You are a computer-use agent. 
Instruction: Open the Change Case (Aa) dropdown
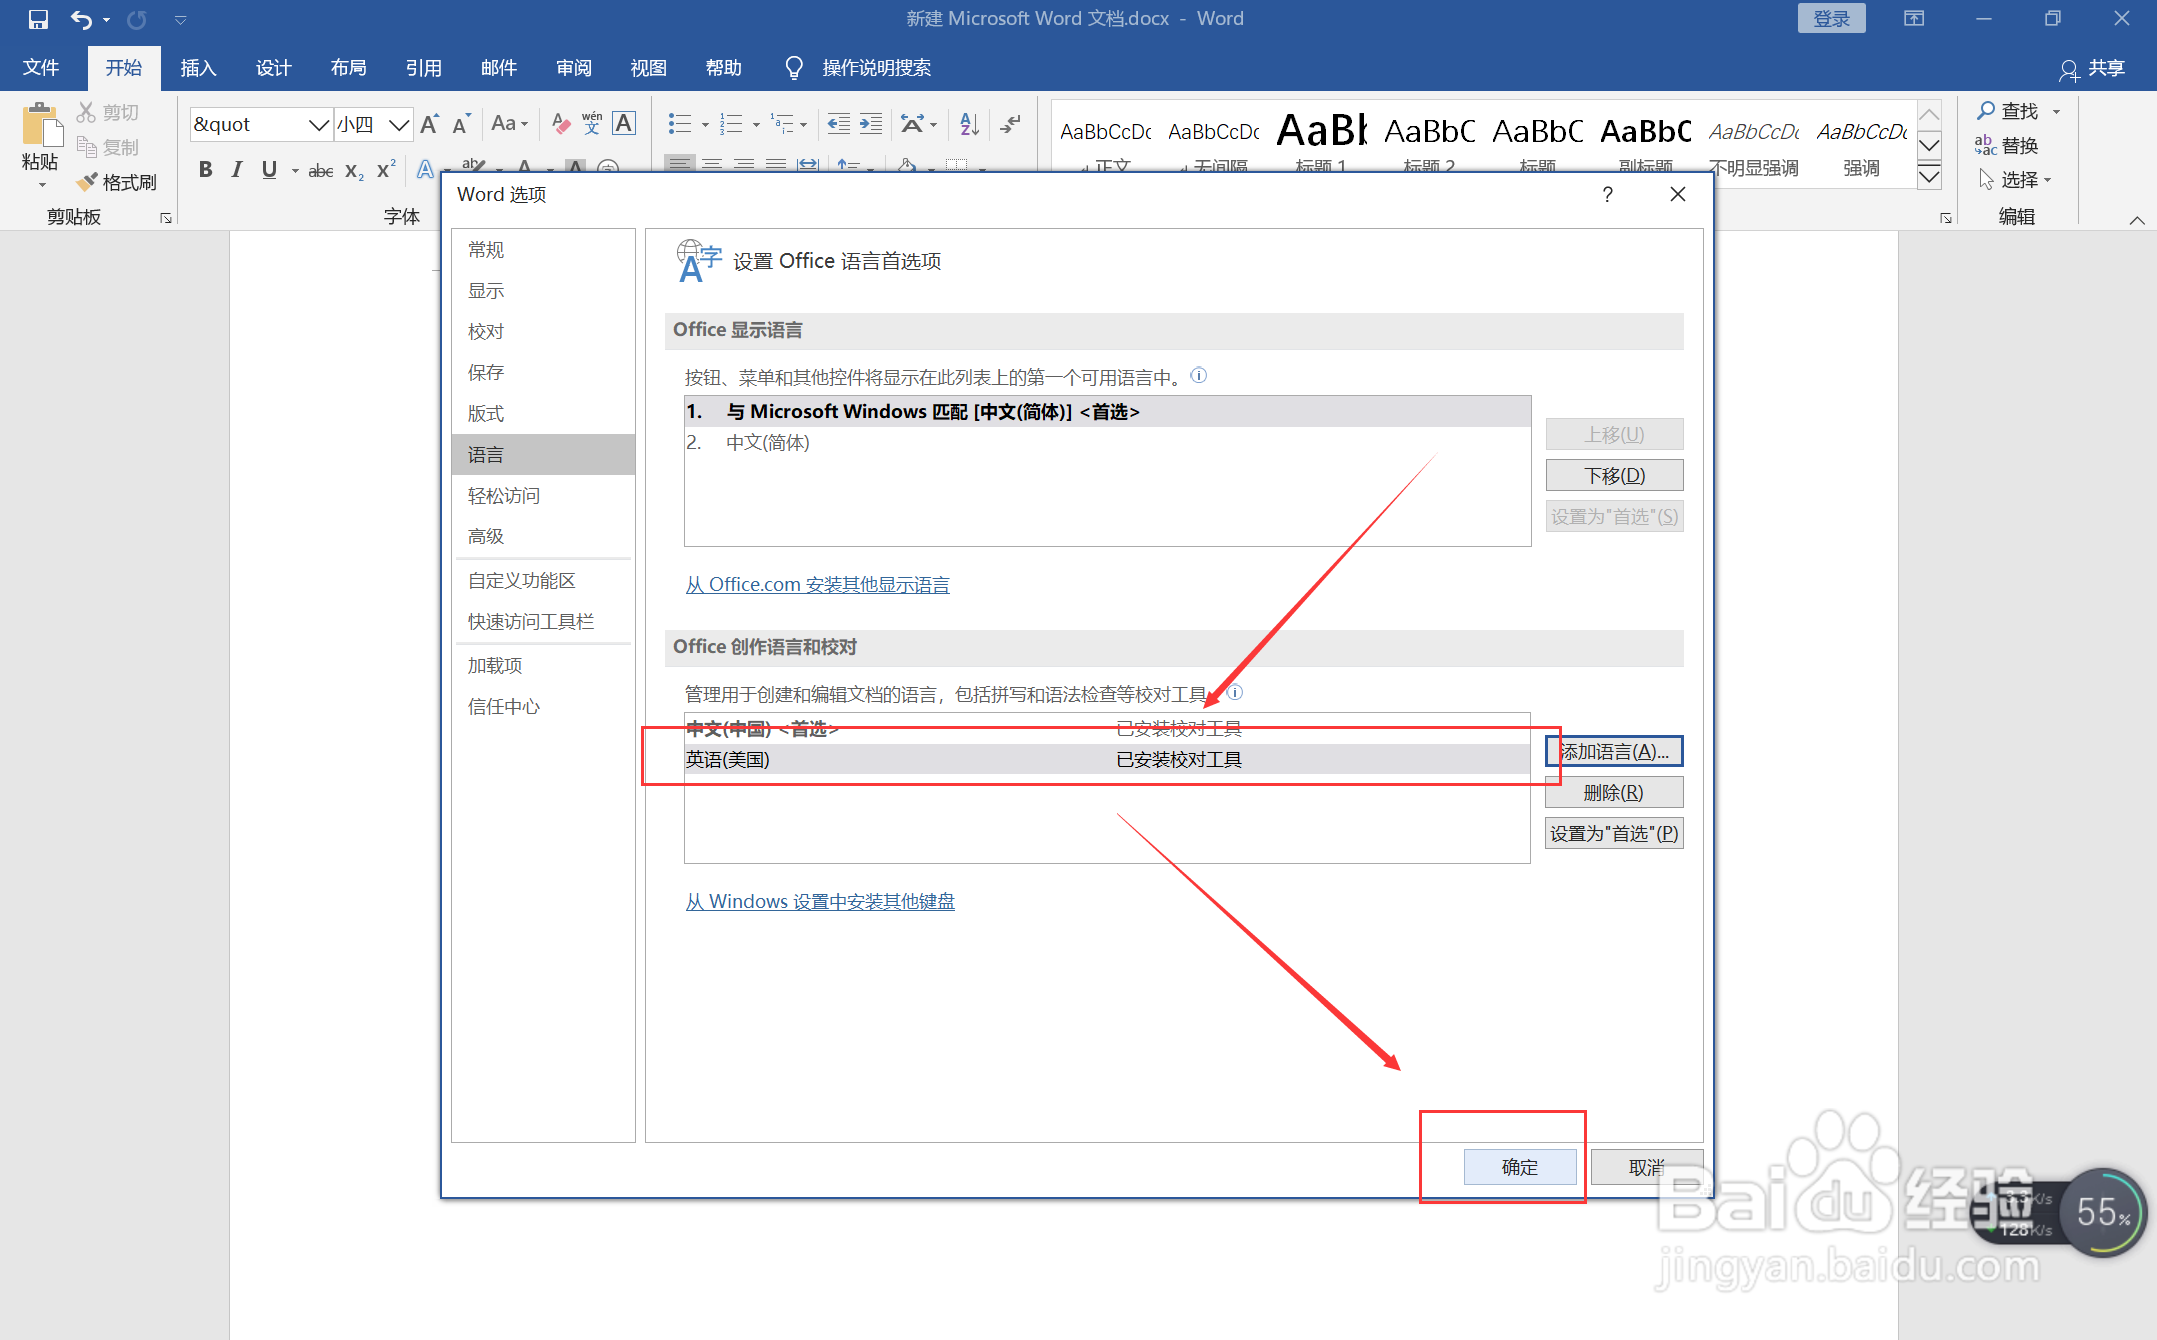[x=509, y=124]
